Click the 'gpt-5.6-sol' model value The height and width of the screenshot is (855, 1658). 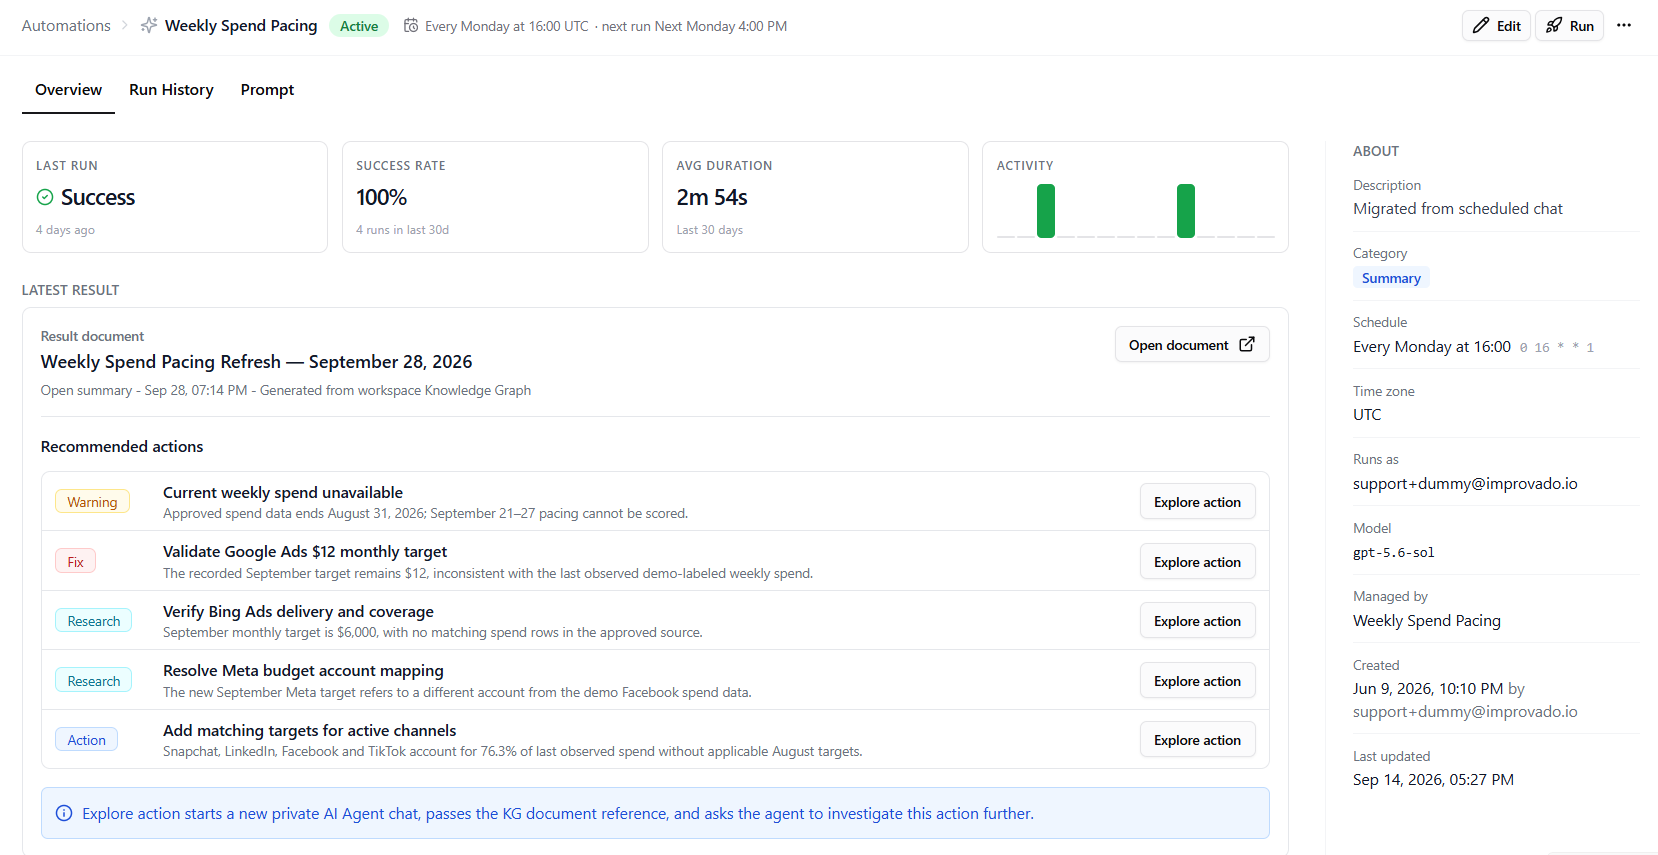(1394, 552)
